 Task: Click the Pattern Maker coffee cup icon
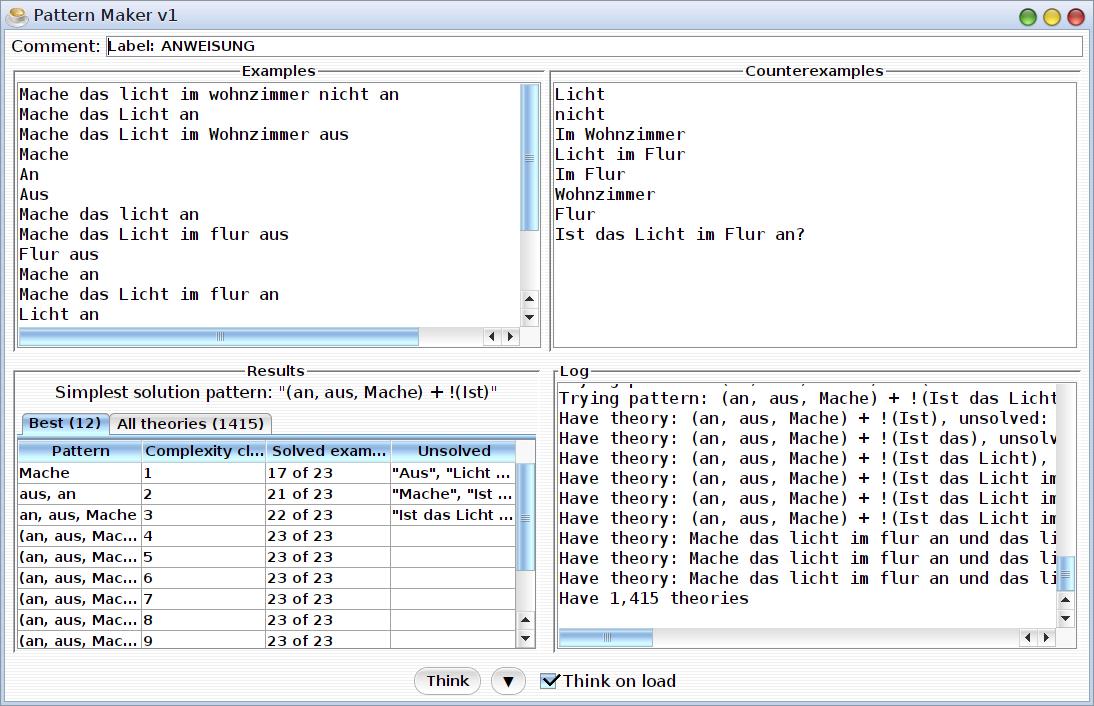click(16, 16)
